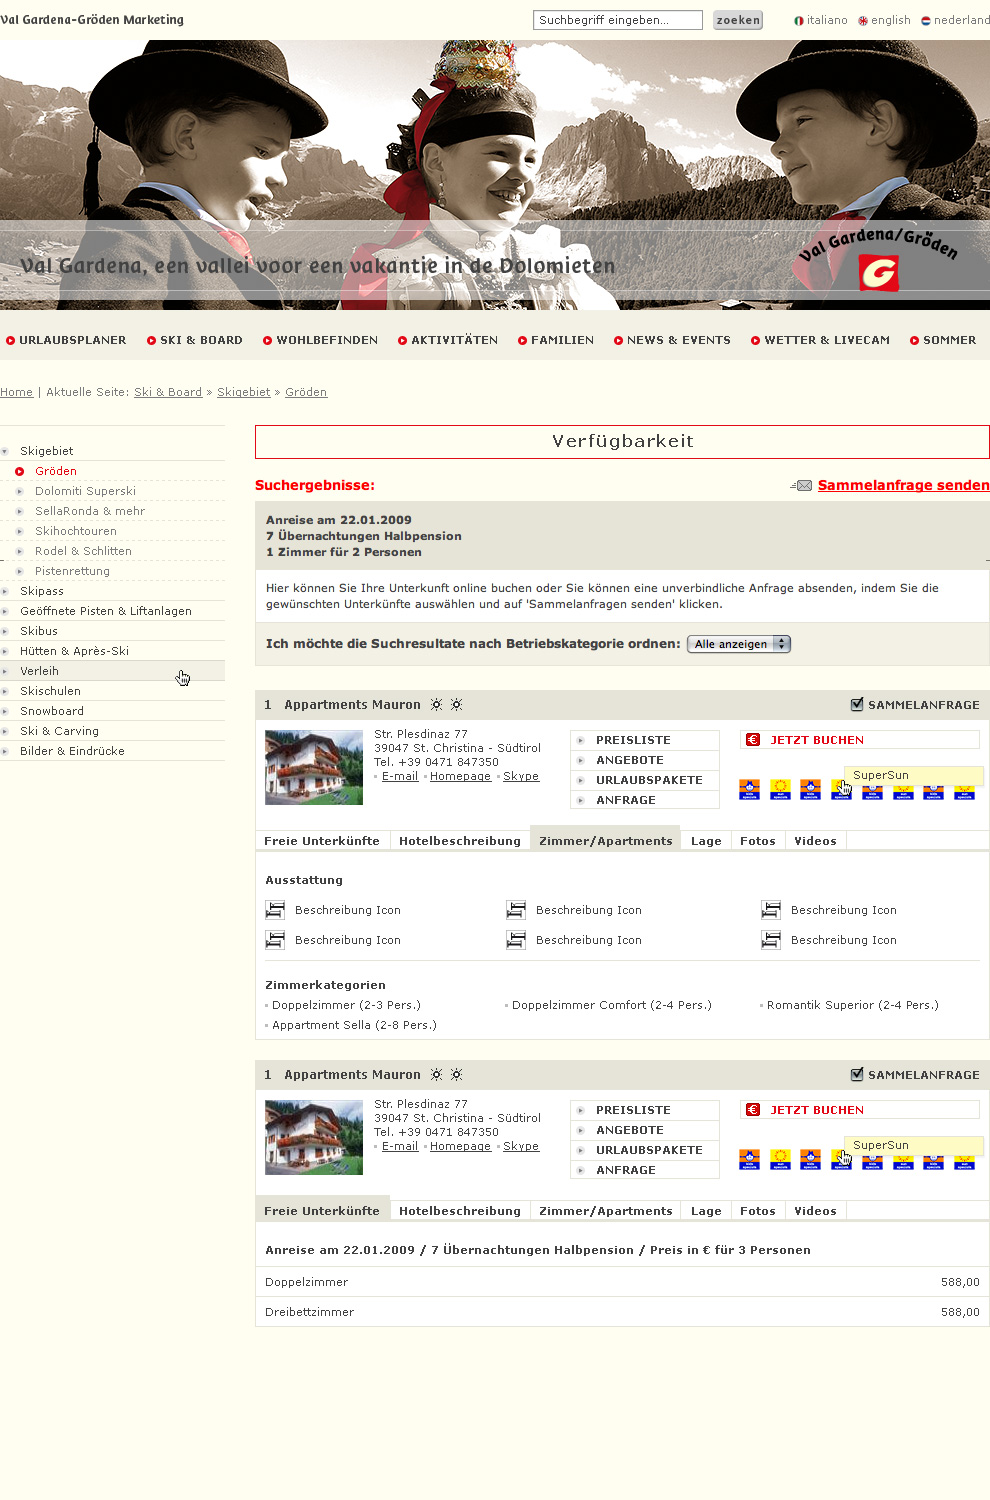
Task: Expand Urlaubspakete in the second listing
Action: click(x=649, y=1150)
